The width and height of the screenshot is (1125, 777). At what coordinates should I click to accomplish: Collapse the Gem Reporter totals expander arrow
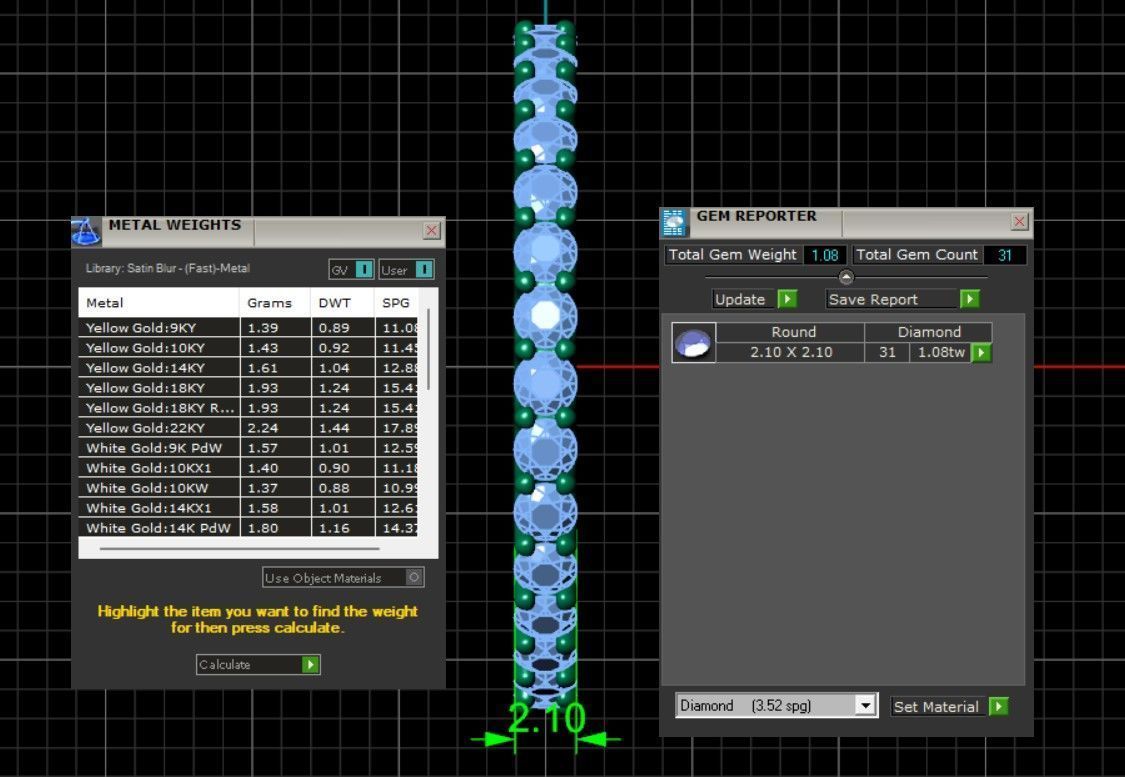coord(846,277)
